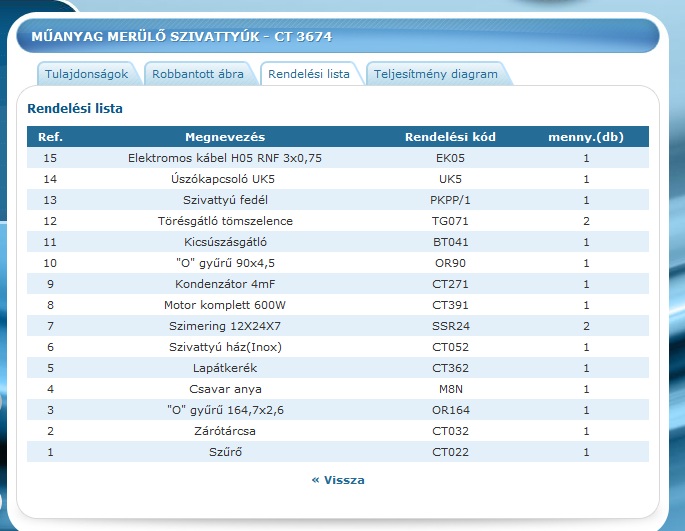This screenshot has width=685, height=531.
Task: Select the Törésgátló tömszelence entry
Action: [225, 221]
